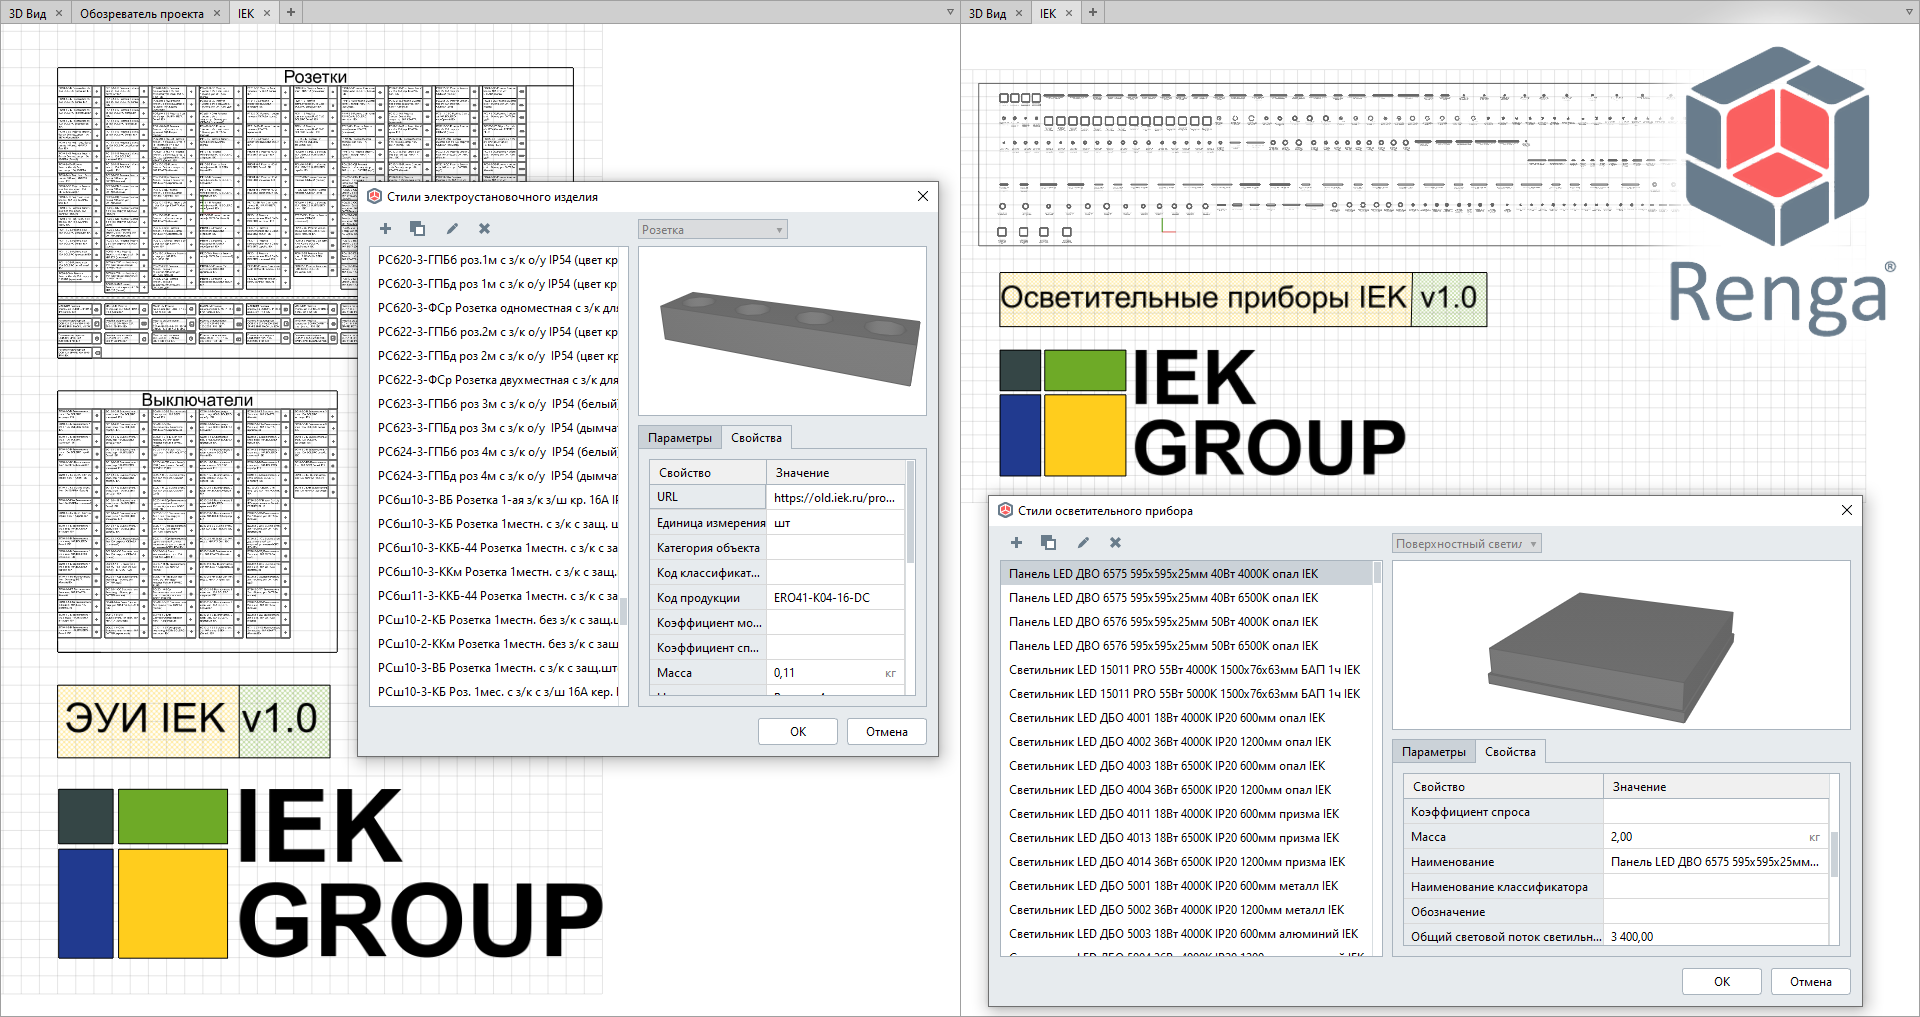
Task: Click the add new style plus icon in socket styles dialog
Action: (x=385, y=229)
